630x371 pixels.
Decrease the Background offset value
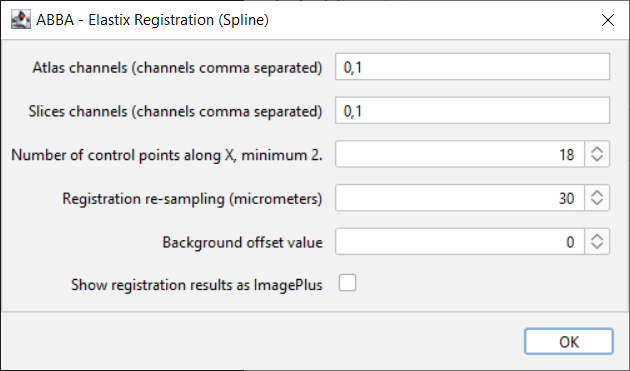[597, 247]
